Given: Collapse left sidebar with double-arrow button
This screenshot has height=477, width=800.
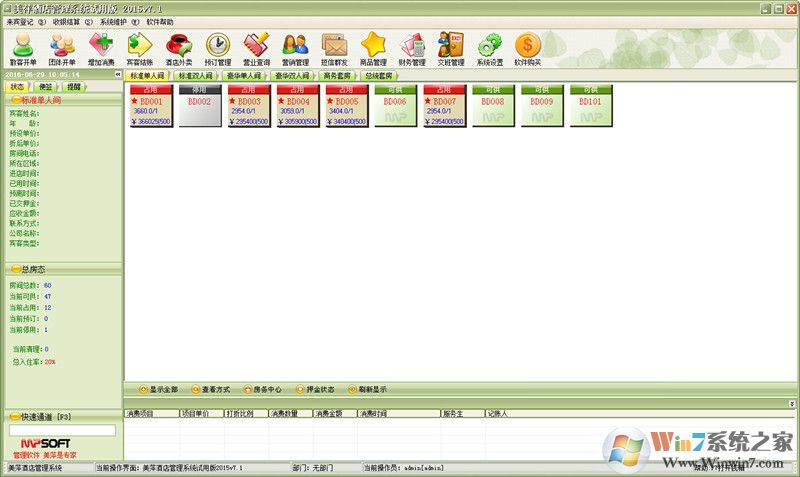Looking at the screenshot, I should click(x=116, y=75).
